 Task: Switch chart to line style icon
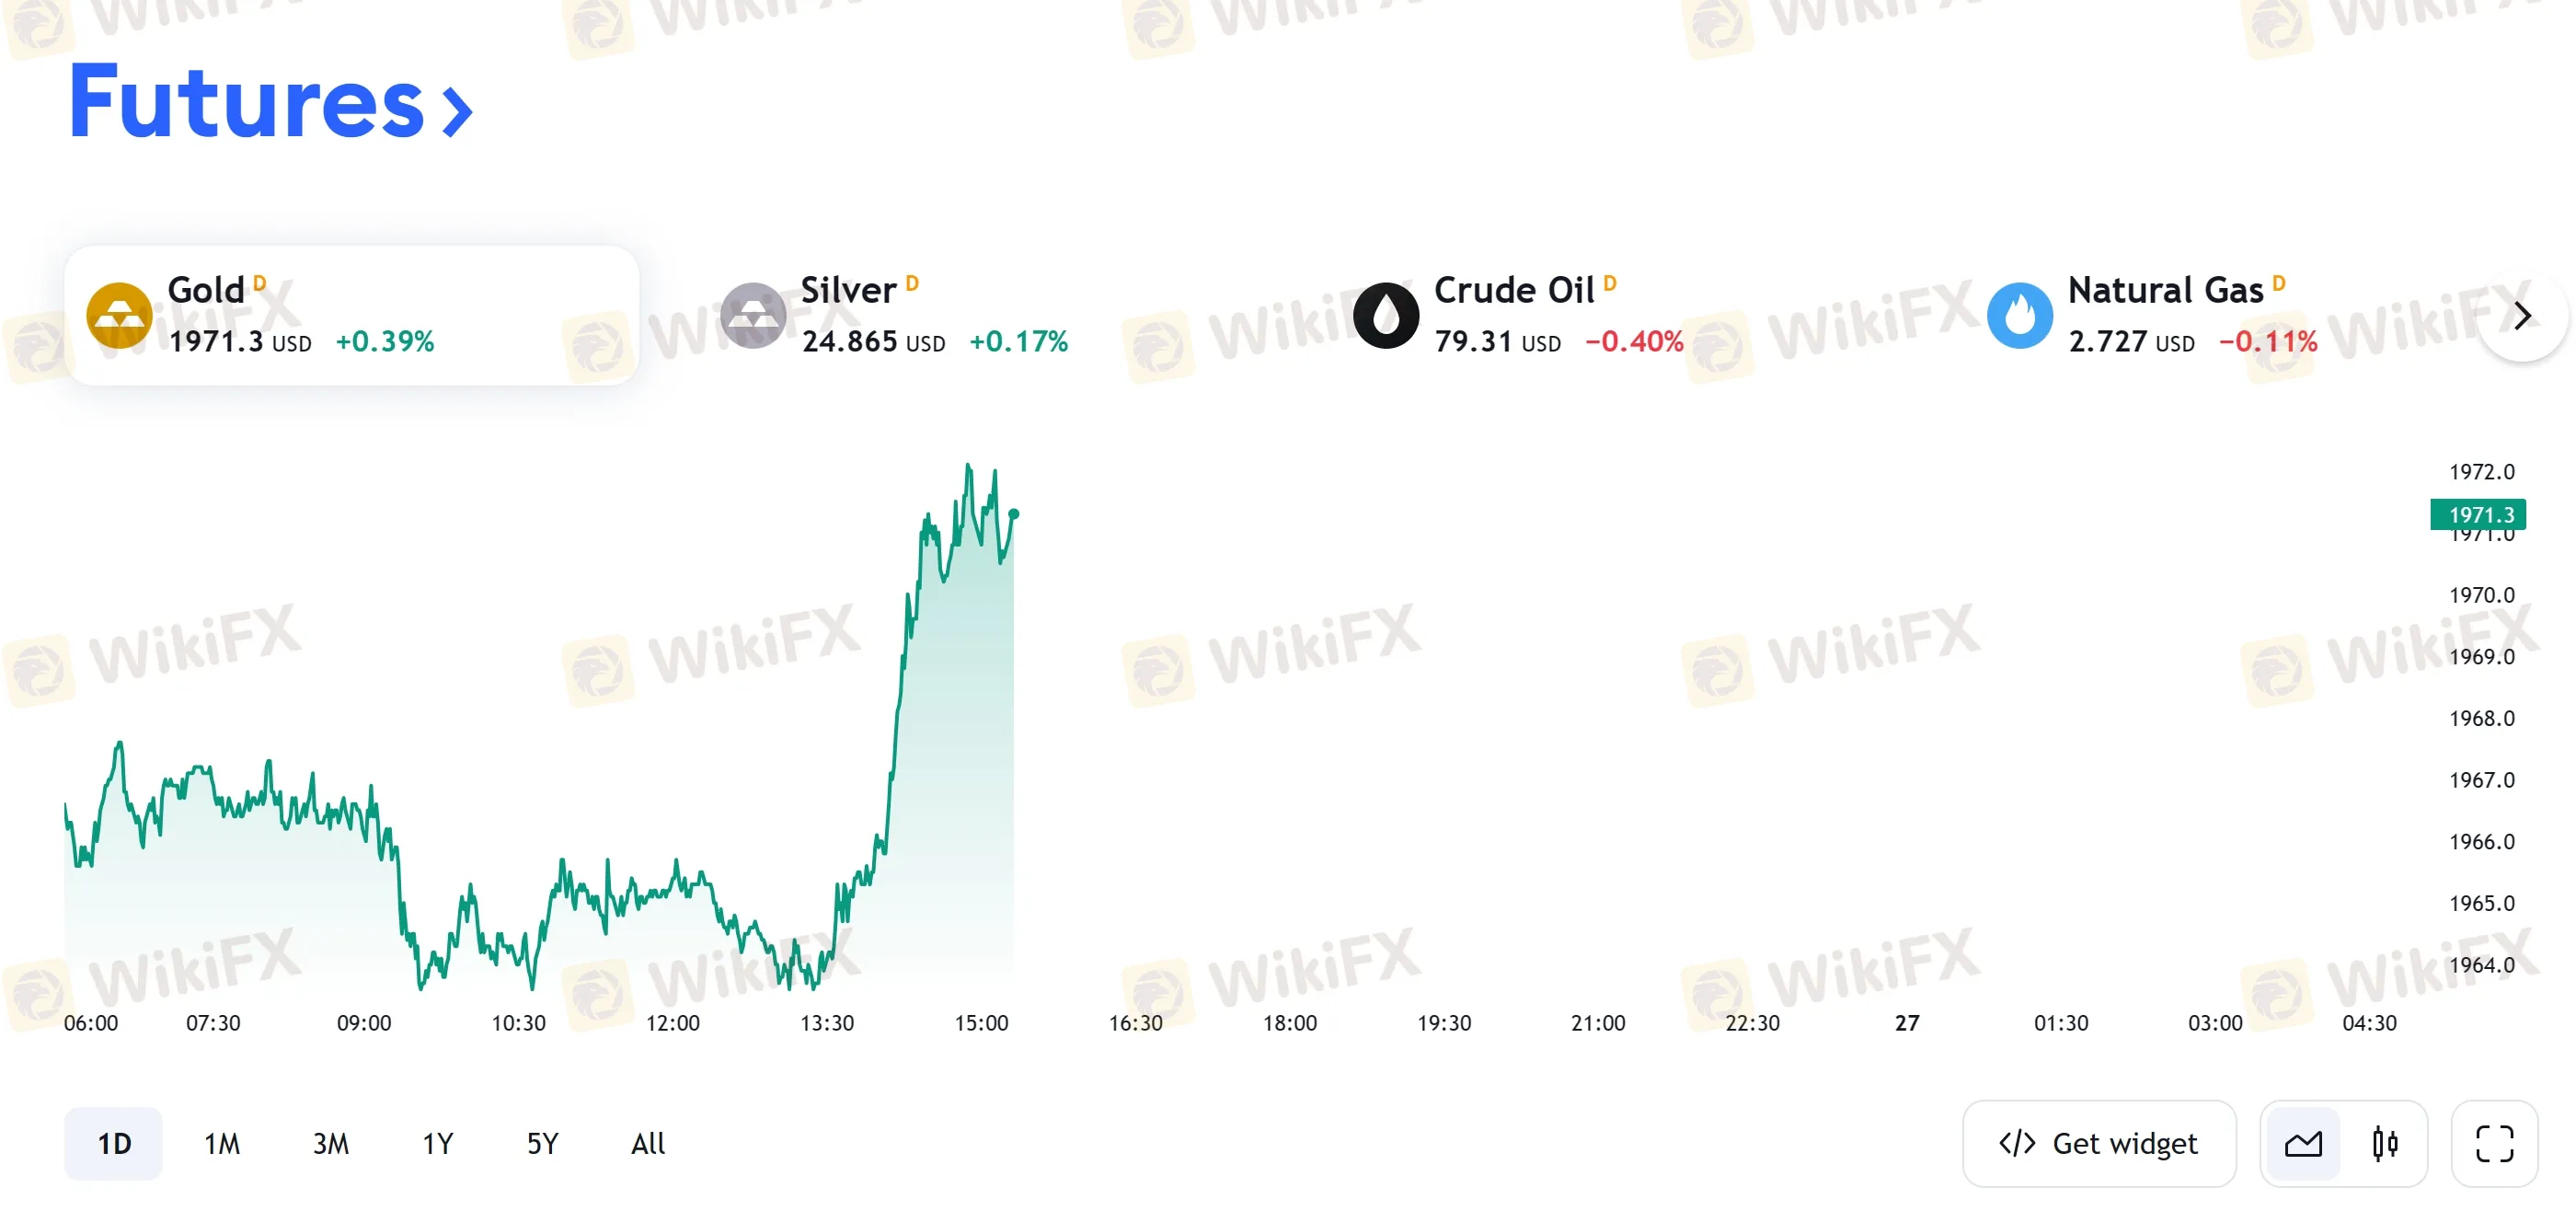tap(2302, 1143)
